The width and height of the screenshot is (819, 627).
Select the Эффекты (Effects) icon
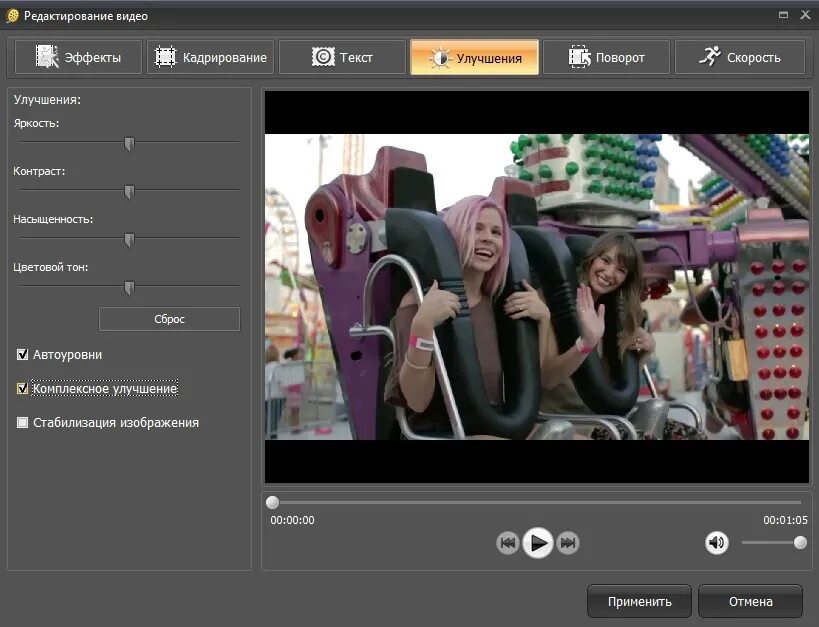(x=46, y=57)
